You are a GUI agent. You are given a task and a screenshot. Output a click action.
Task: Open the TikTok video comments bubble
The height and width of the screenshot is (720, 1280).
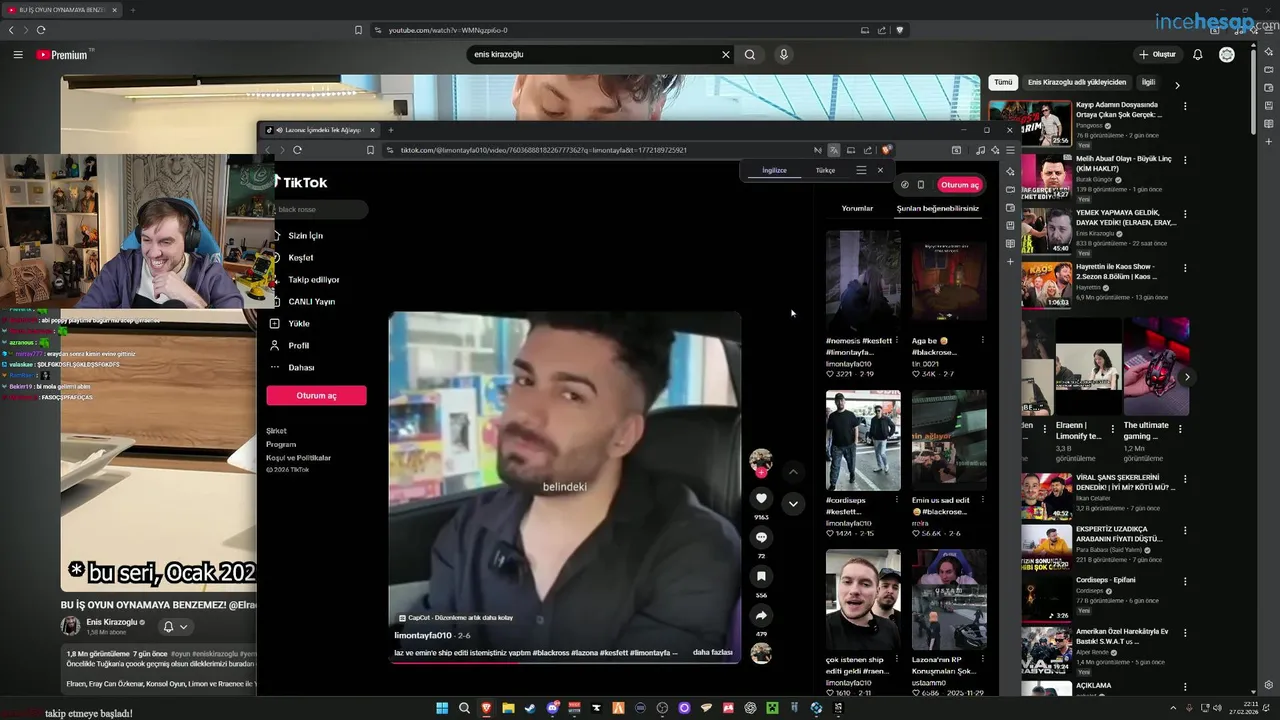click(761, 537)
